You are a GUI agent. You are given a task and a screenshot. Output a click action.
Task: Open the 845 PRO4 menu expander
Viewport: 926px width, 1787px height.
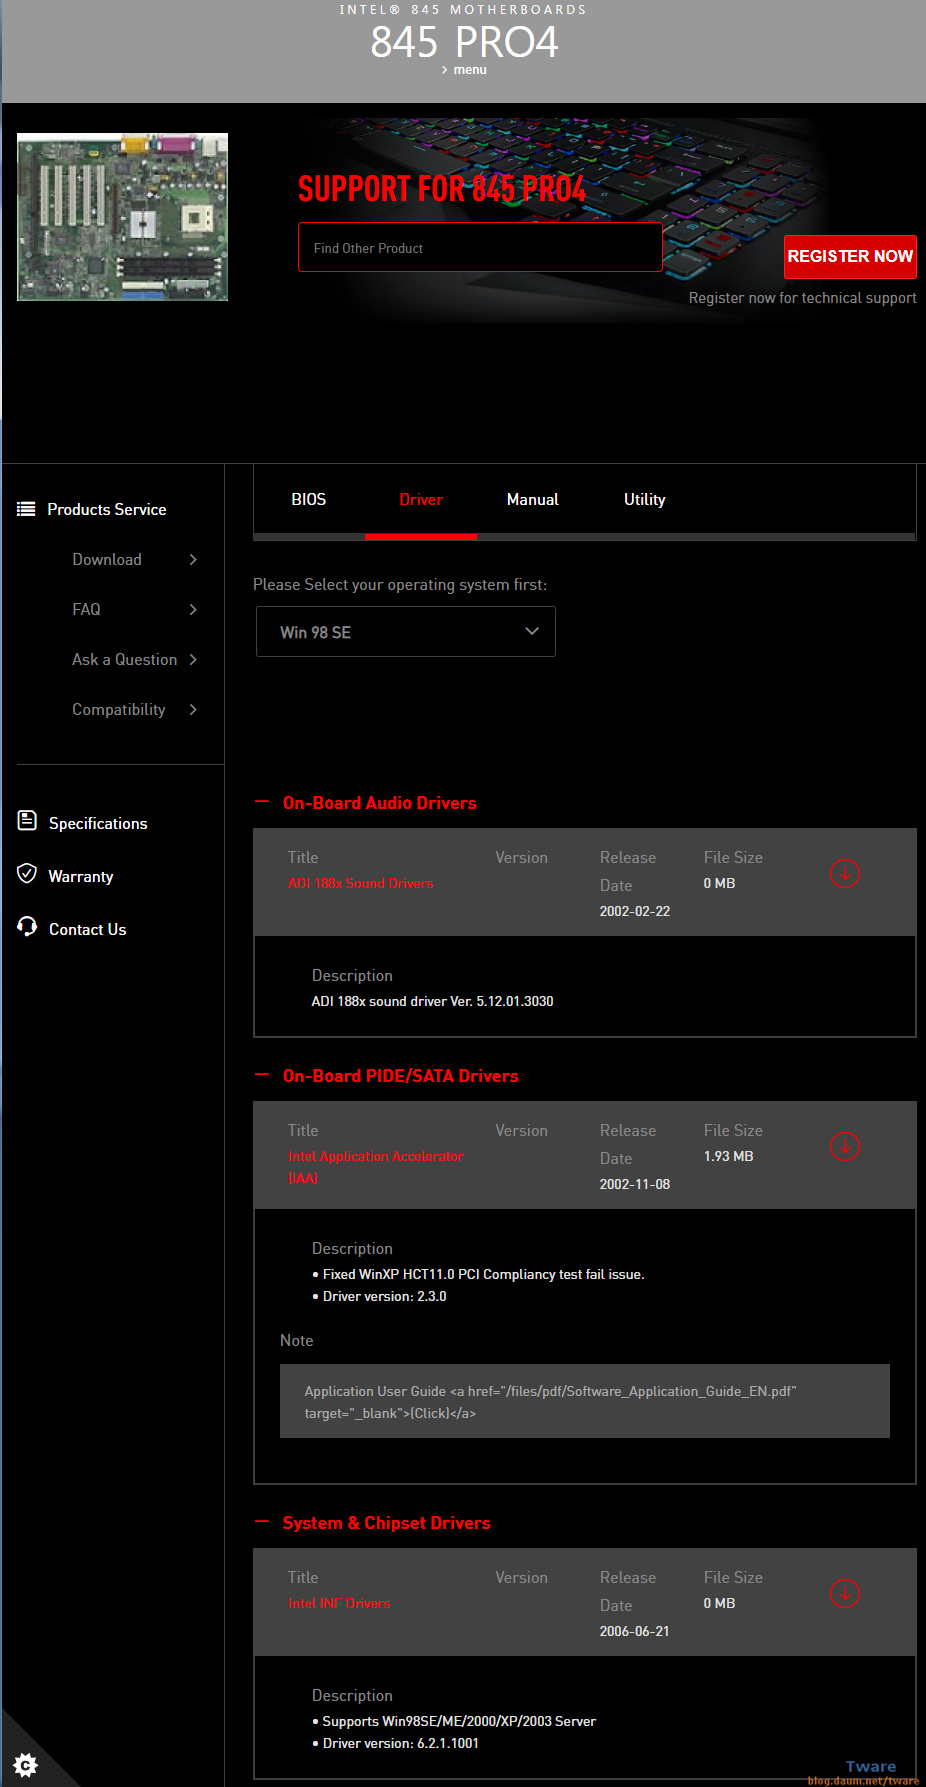464,70
